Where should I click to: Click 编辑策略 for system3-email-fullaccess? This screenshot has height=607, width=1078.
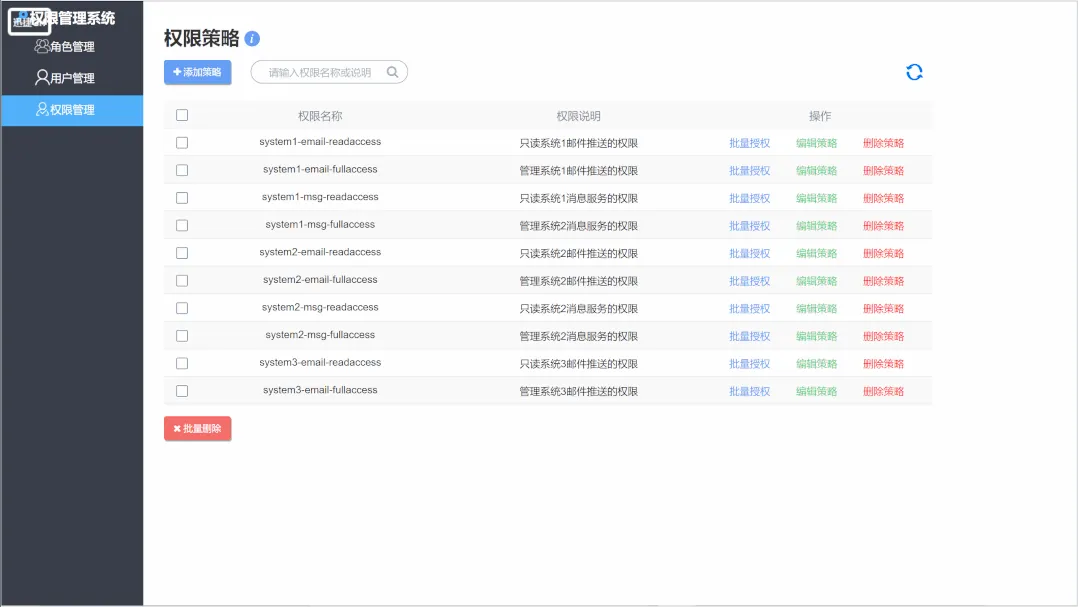(x=817, y=391)
